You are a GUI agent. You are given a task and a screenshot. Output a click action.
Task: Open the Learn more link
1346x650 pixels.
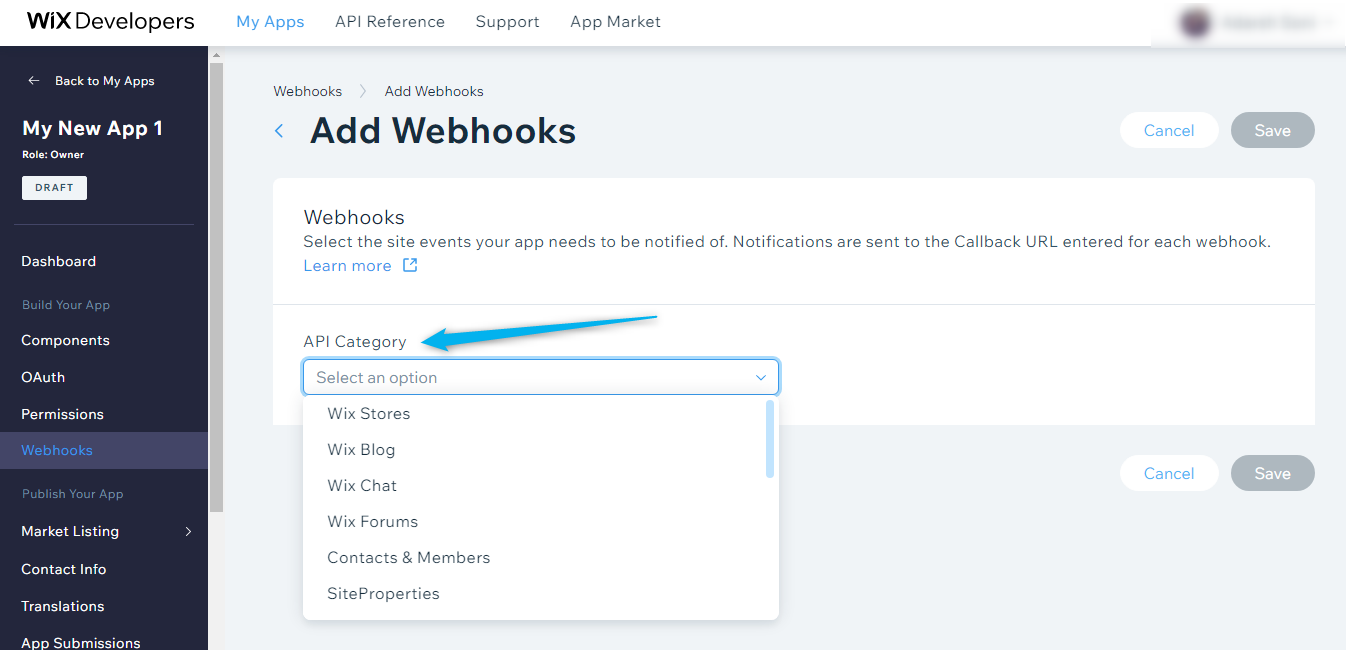(x=347, y=265)
